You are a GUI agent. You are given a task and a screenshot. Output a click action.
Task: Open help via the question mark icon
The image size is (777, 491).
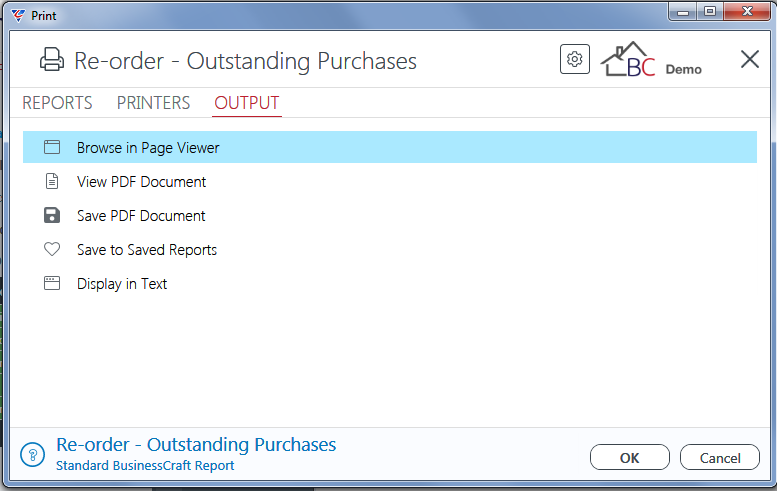(33, 454)
